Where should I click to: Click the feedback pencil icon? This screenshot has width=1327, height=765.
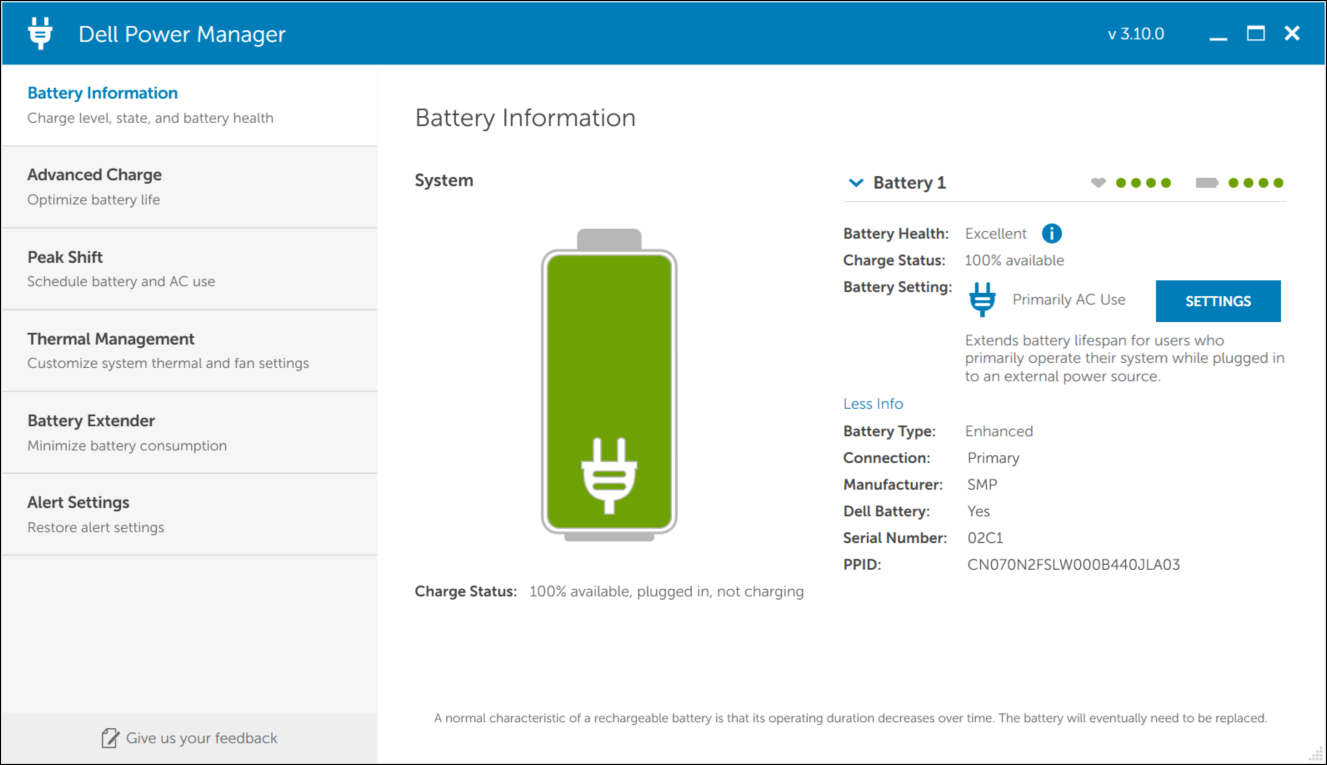[109, 738]
